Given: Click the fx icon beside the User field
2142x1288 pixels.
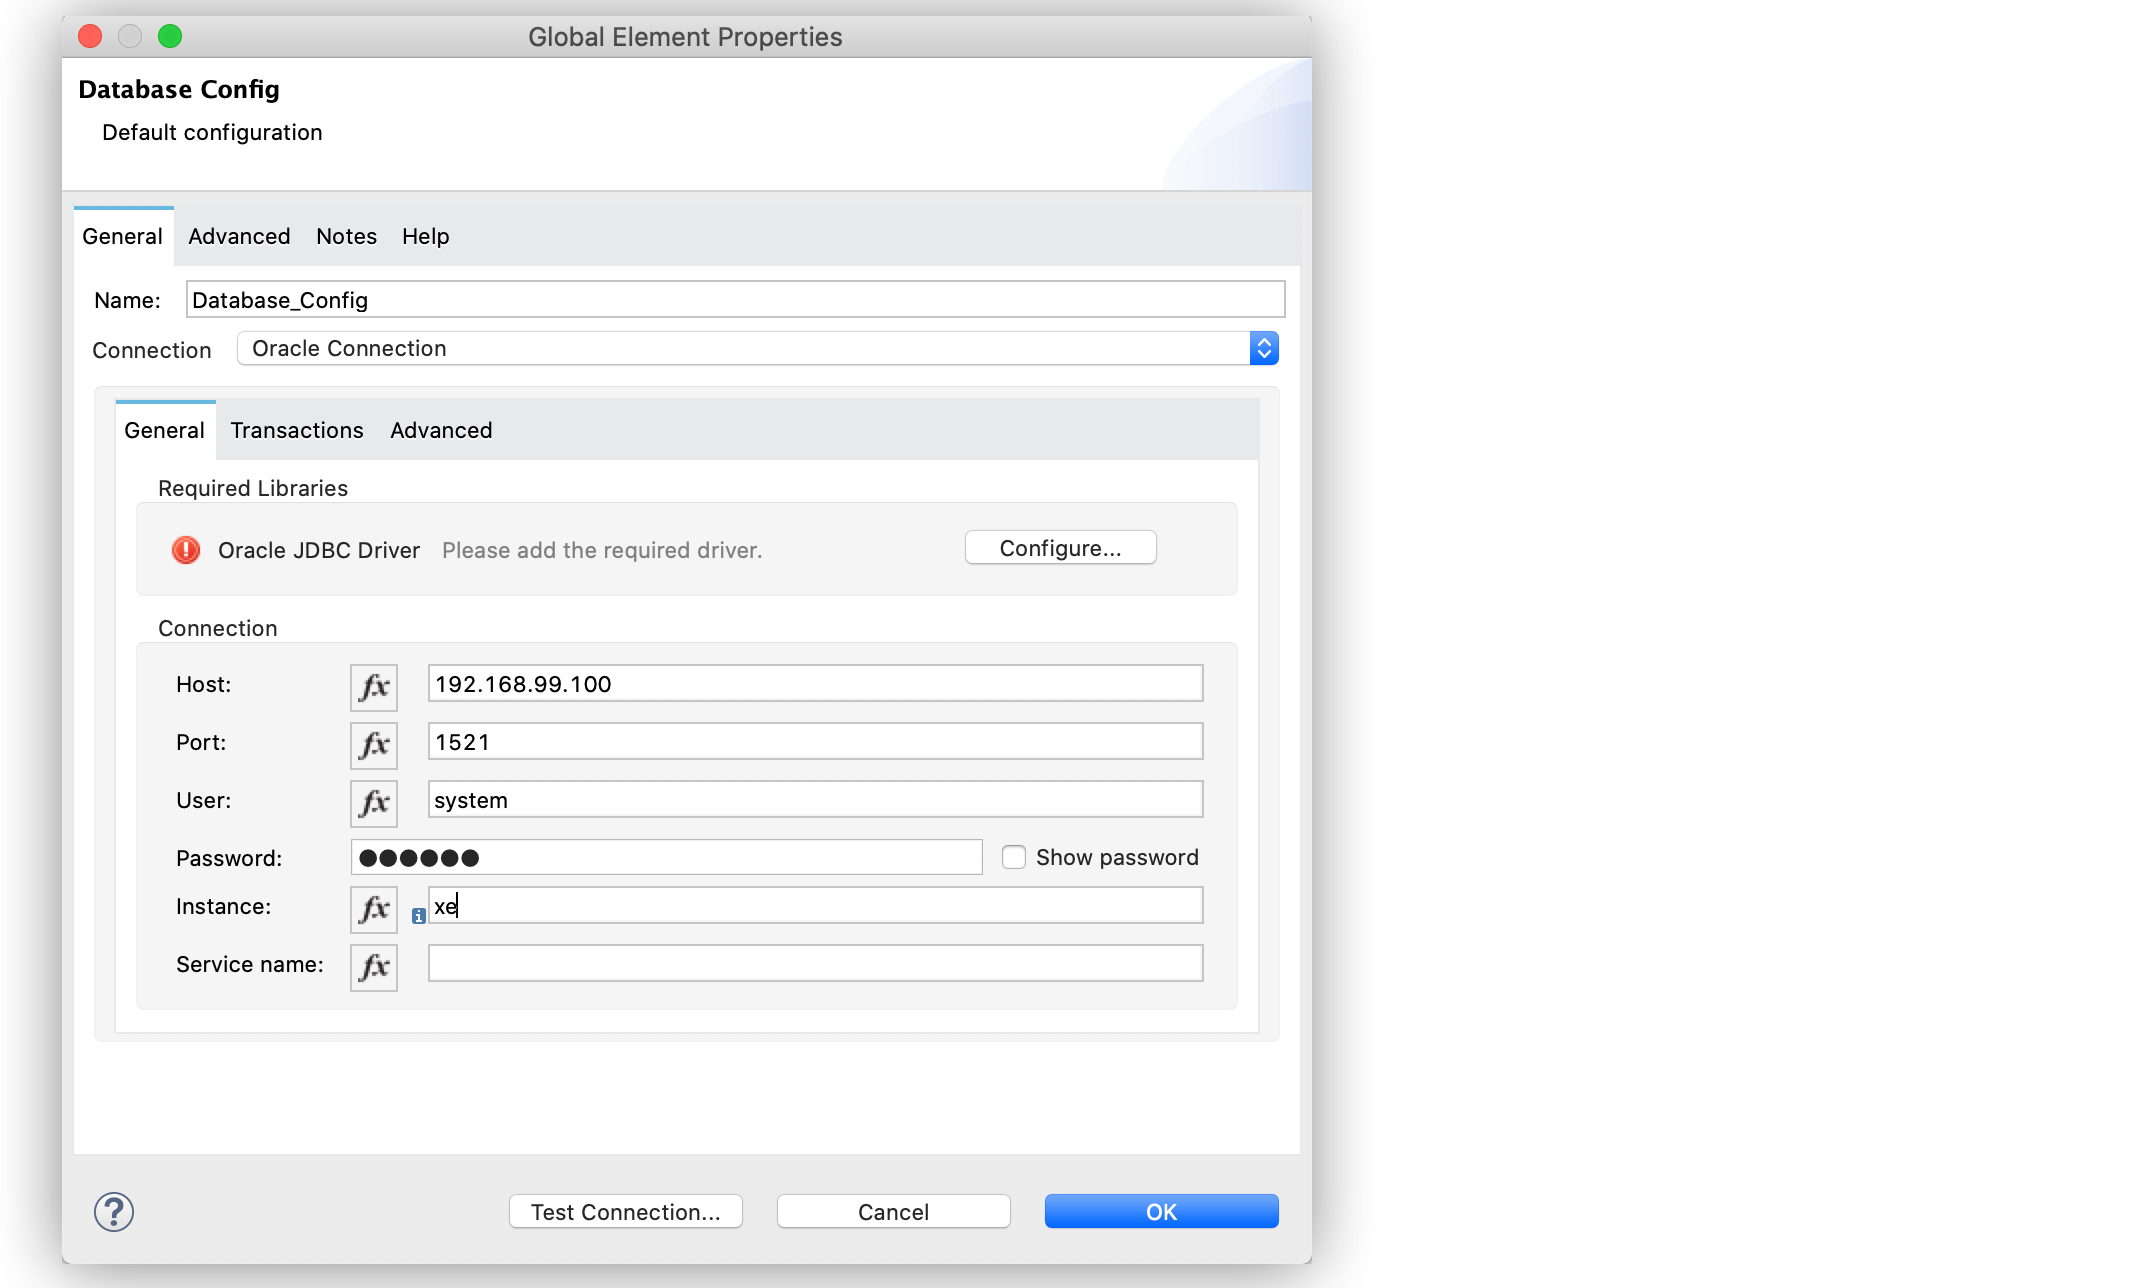Looking at the screenshot, I should point(372,802).
